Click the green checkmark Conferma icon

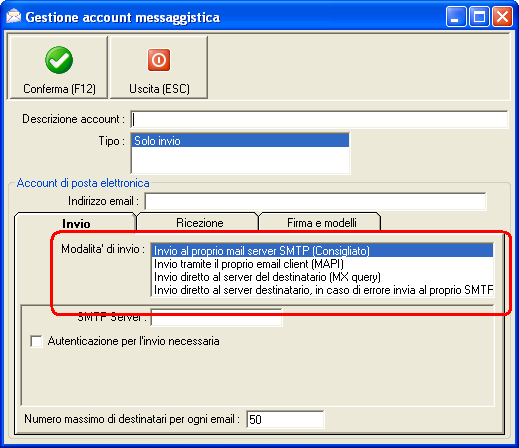[x=59, y=60]
